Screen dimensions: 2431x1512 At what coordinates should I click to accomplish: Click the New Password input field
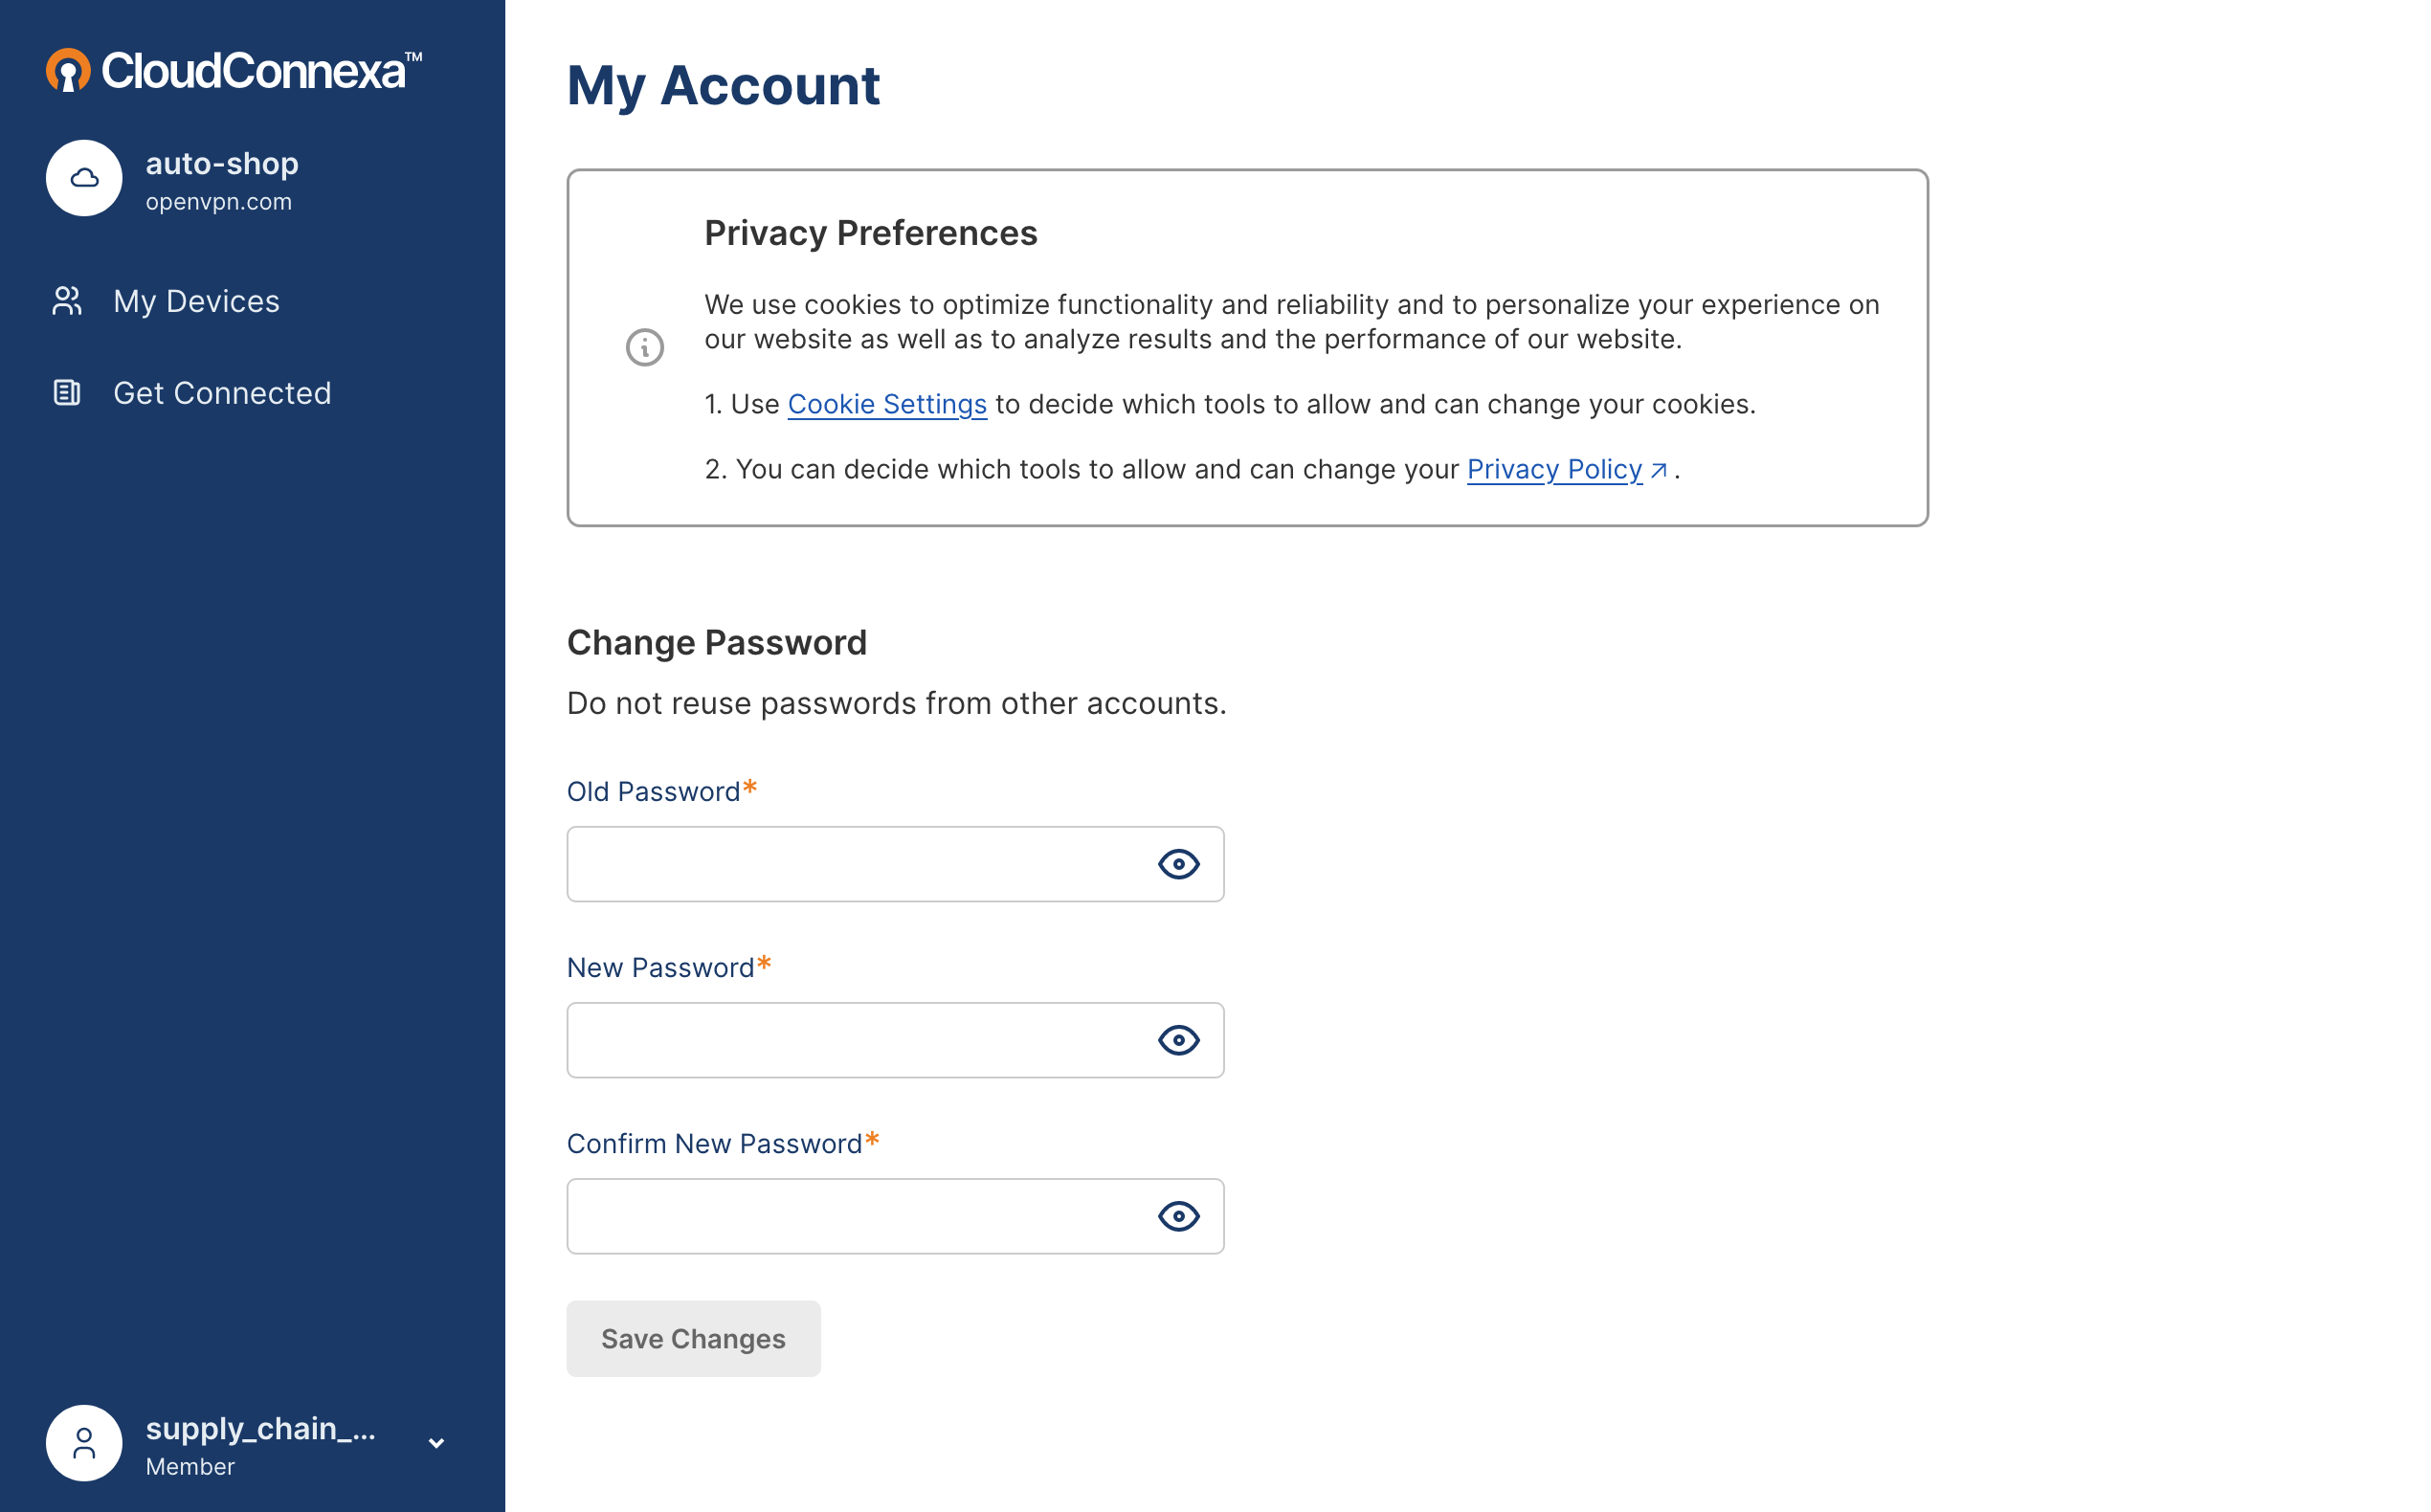(893, 1040)
